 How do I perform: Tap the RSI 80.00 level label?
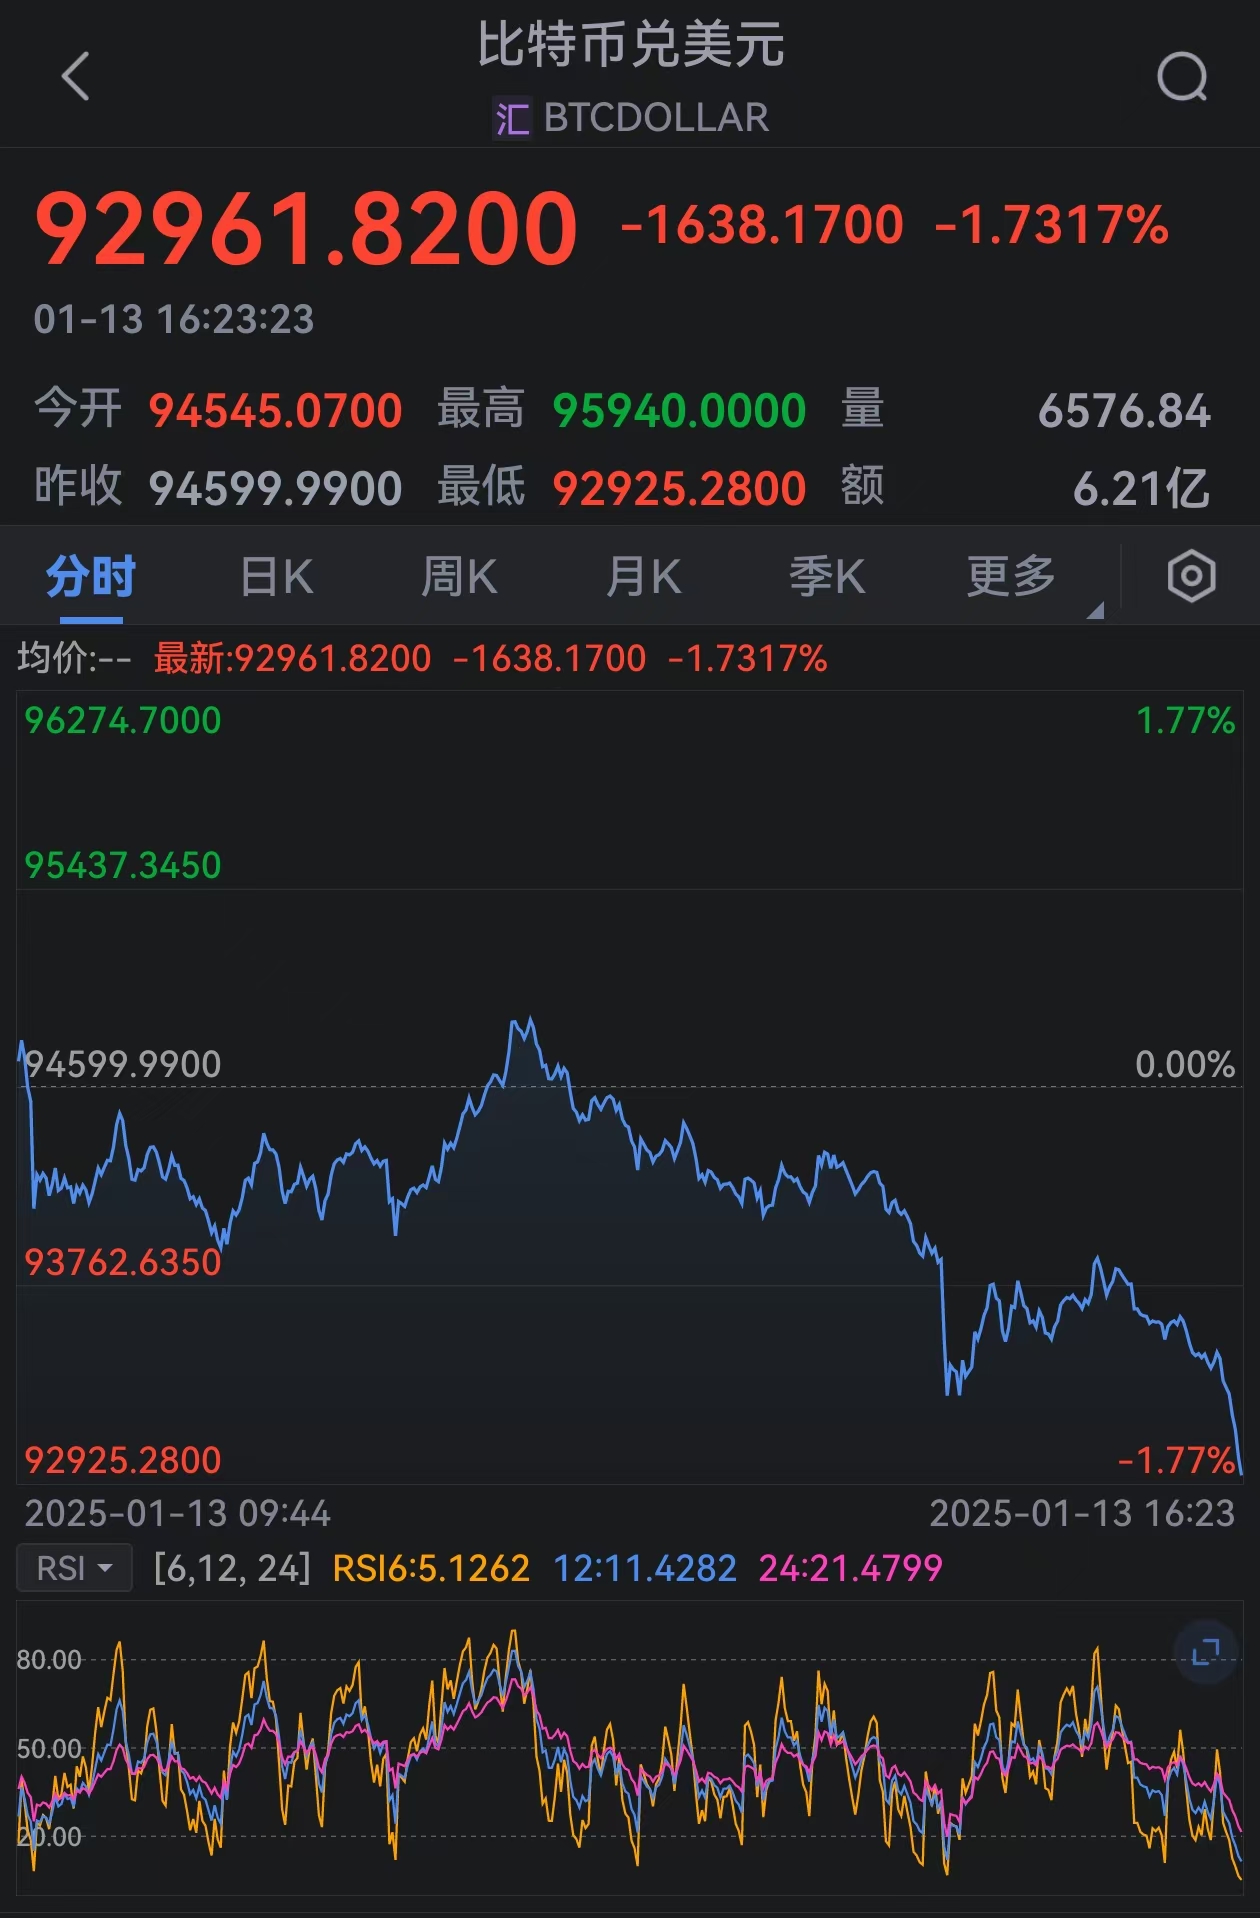coord(48,1660)
